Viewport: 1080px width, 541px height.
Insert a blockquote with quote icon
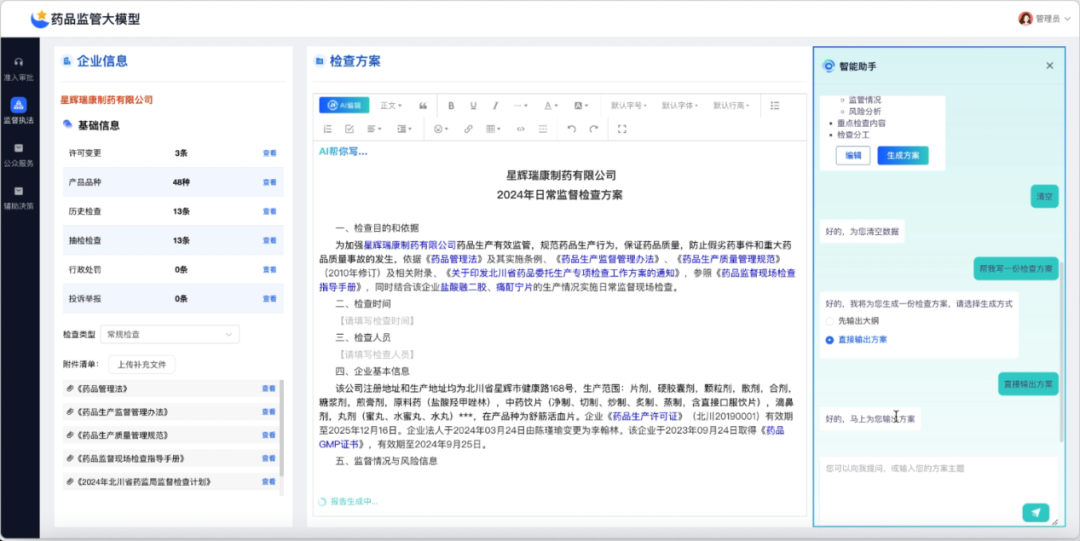(x=423, y=105)
